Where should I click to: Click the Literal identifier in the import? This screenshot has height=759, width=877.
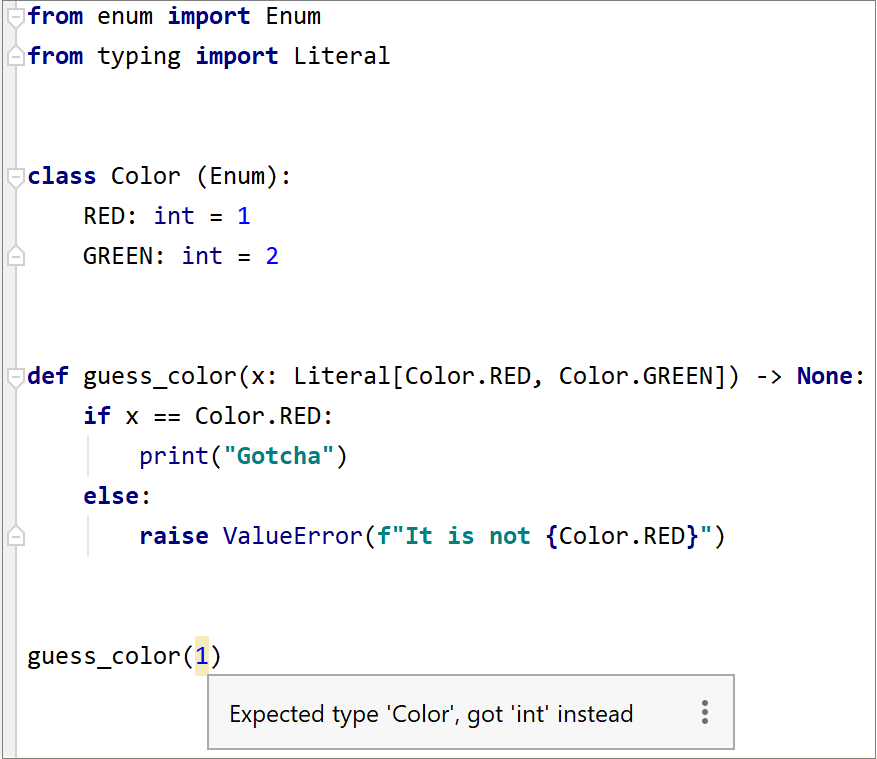pyautogui.click(x=342, y=56)
